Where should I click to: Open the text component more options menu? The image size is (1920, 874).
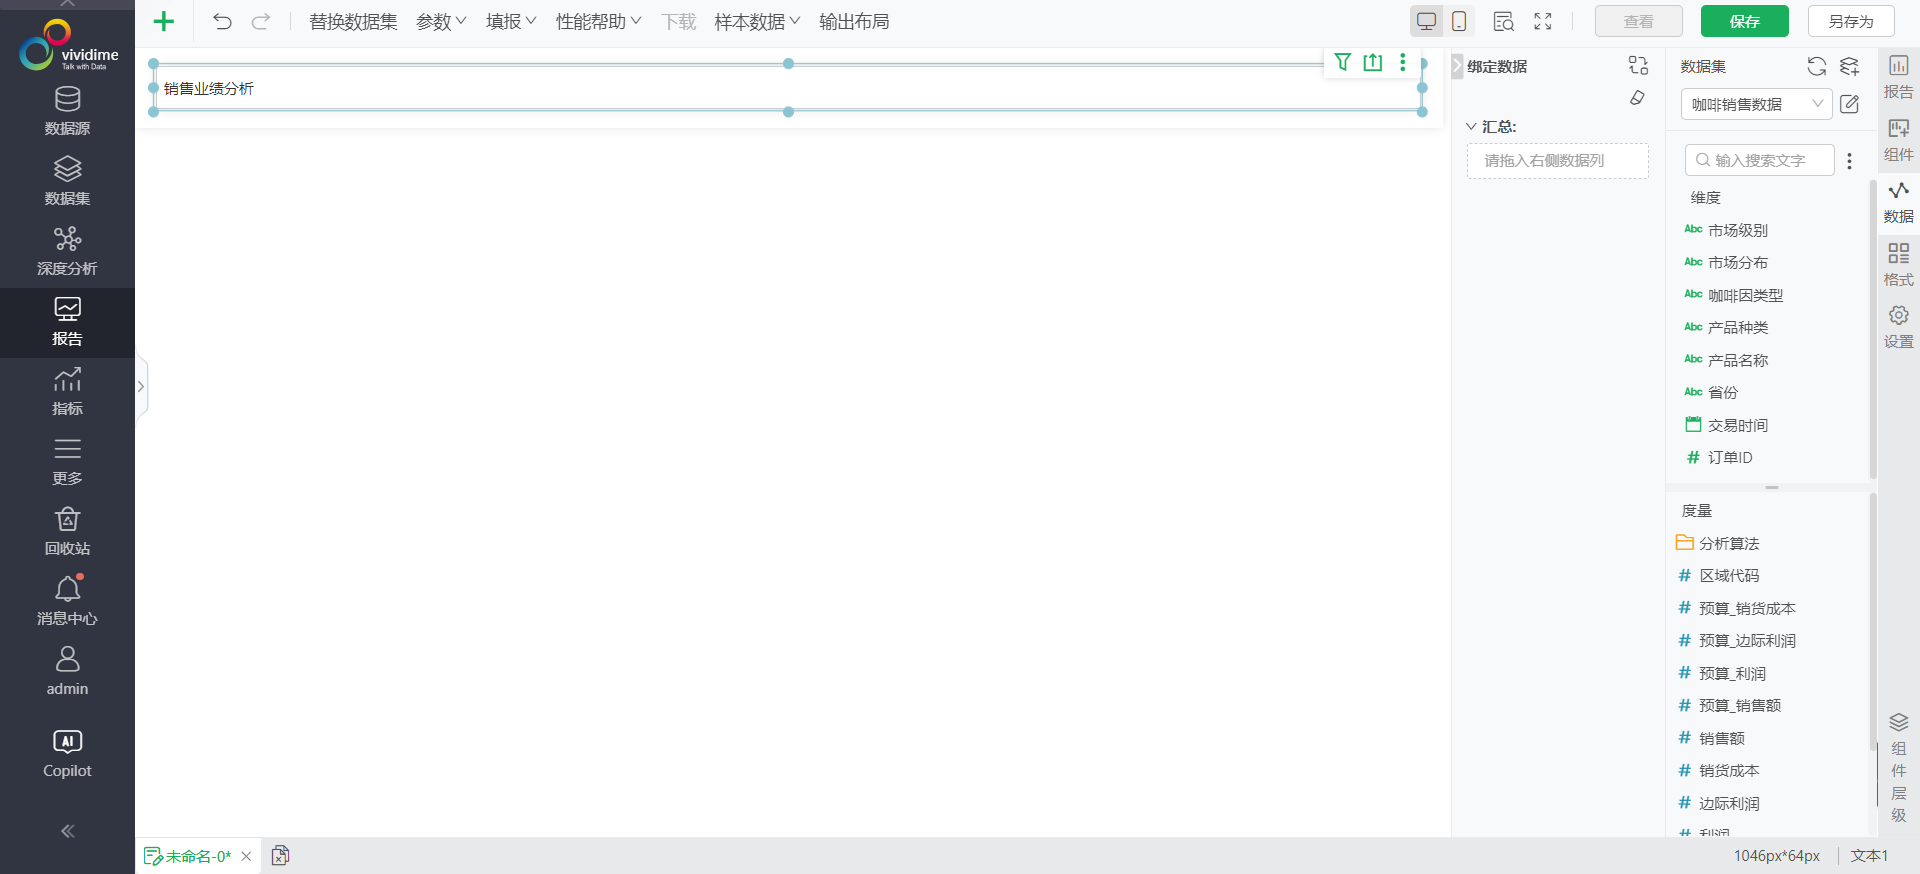click(1403, 62)
